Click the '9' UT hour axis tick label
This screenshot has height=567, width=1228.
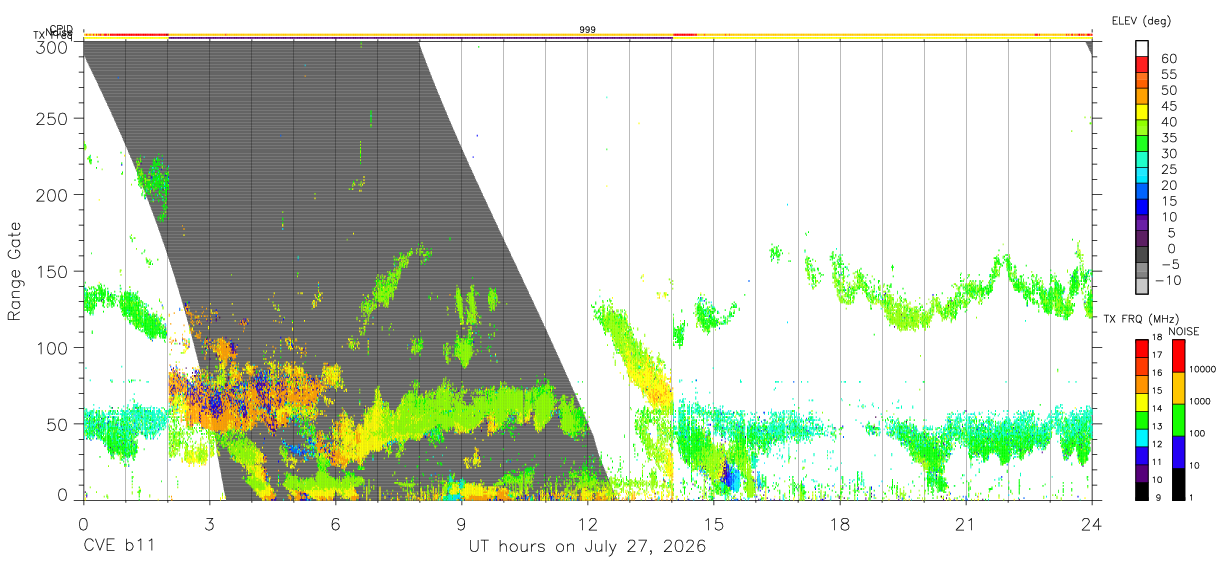click(x=461, y=524)
